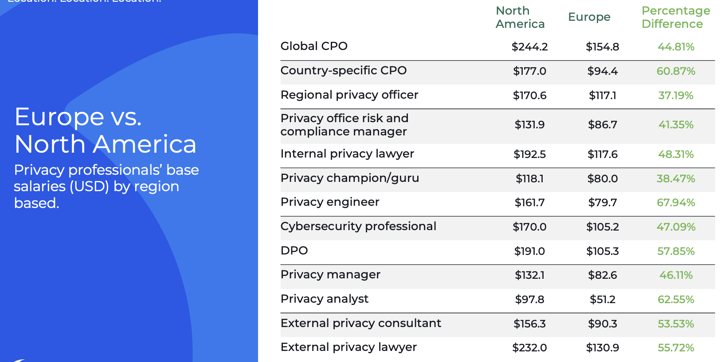Click the Europe column header
This screenshot has width=728, height=362.
coord(589,17)
